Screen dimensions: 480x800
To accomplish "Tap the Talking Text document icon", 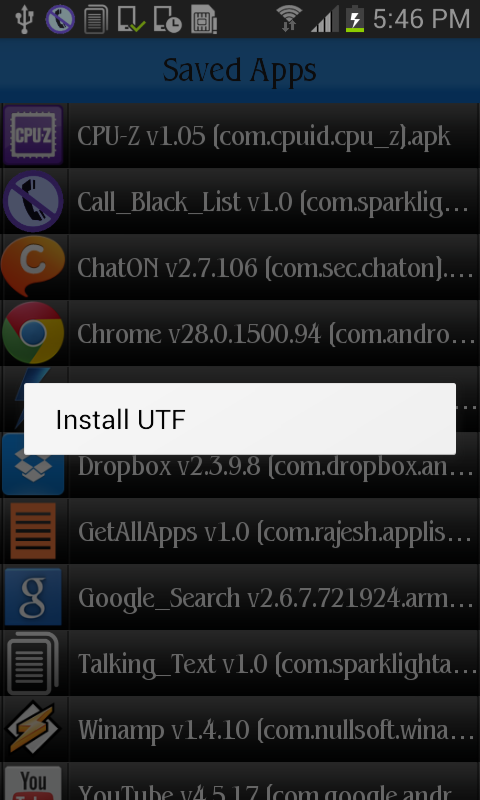I will pyautogui.click(x=33, y=663).
